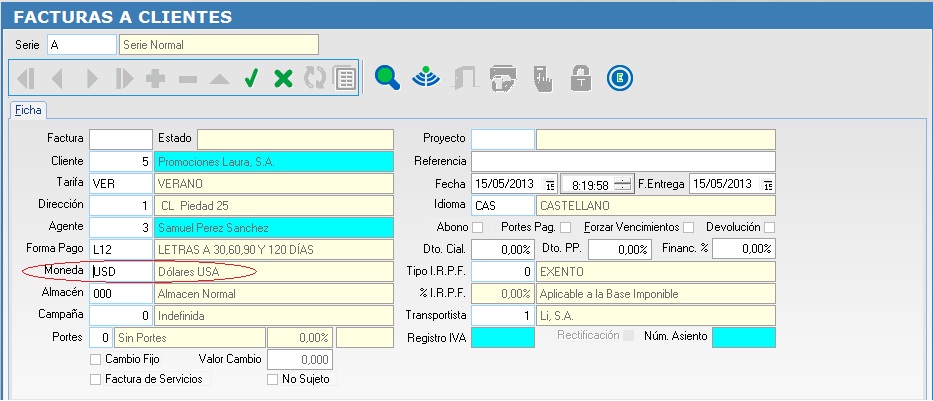Click the blue circular E icon
This screenshot has height=401, width=933.
point(620,78)
